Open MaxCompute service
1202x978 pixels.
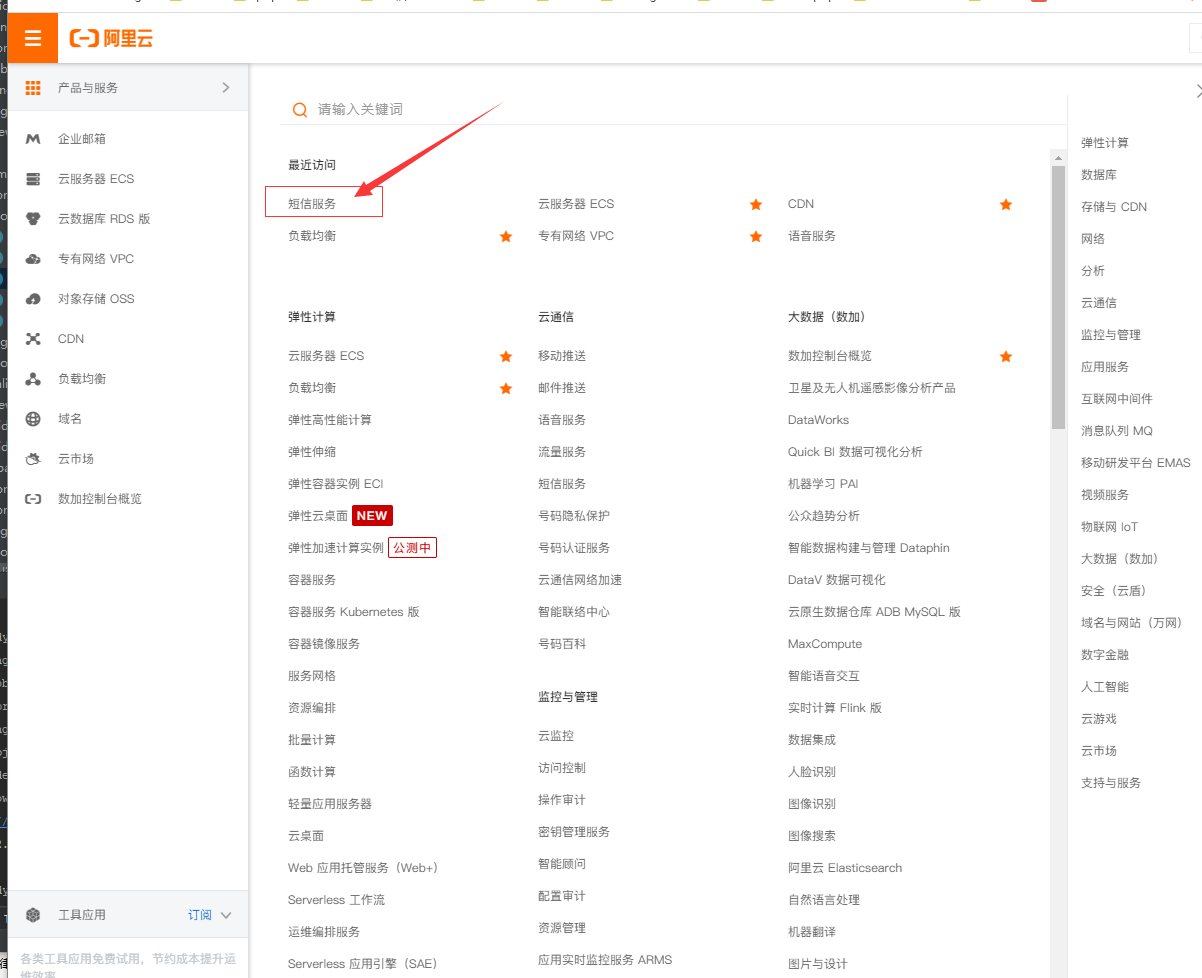point(825,644)
